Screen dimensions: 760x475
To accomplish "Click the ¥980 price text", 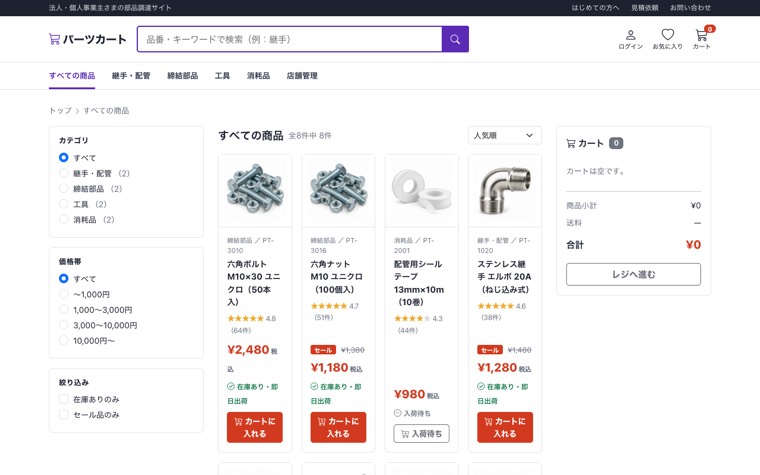I will click(410, 395).
